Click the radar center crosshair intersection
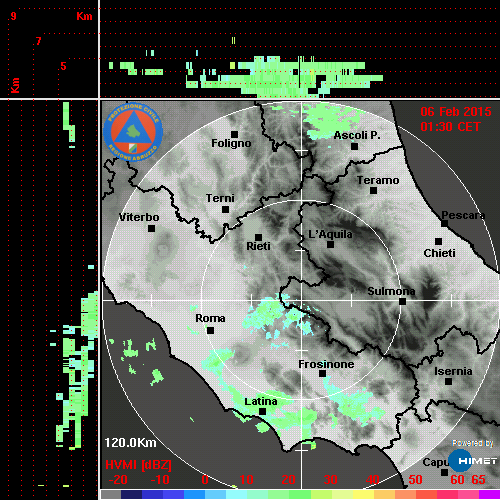 click(302, 301)
